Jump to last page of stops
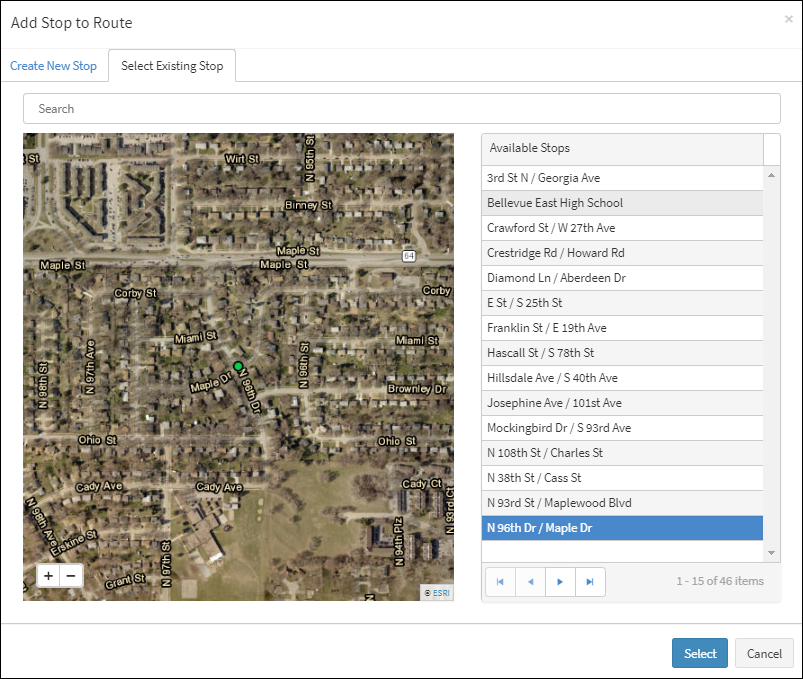This screenshot has width=803, height=679. coord(590,581)
